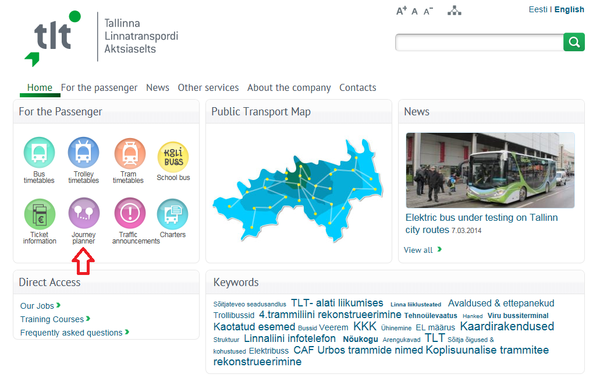Open Ticket information icon
The height and width of the screenshot is (381, 600).
click(39, 213)
